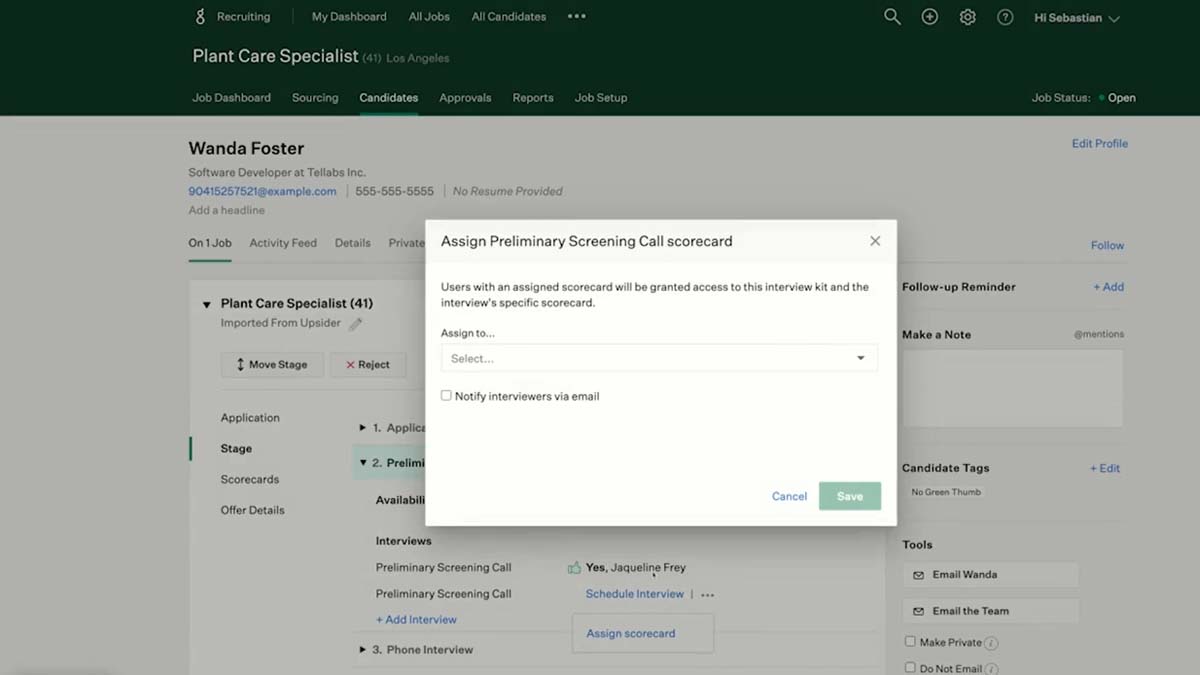The height and width of the screenshot is (675, 1200).
Task: Collapse the Plant Care Specialist (41) section
Action: pyautogui.click(x=207, y=304)
